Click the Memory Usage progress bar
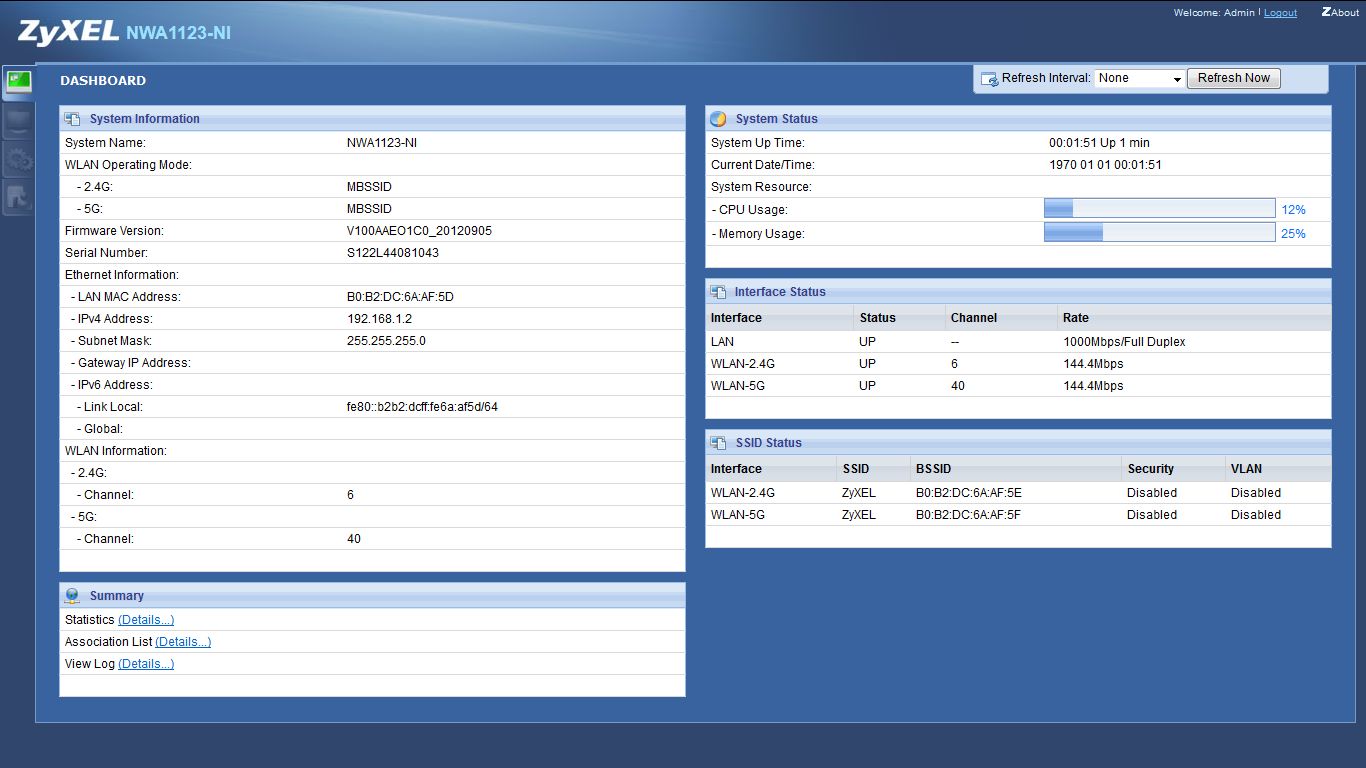This screenshot has width=1366, height=768. (1160, 232)
